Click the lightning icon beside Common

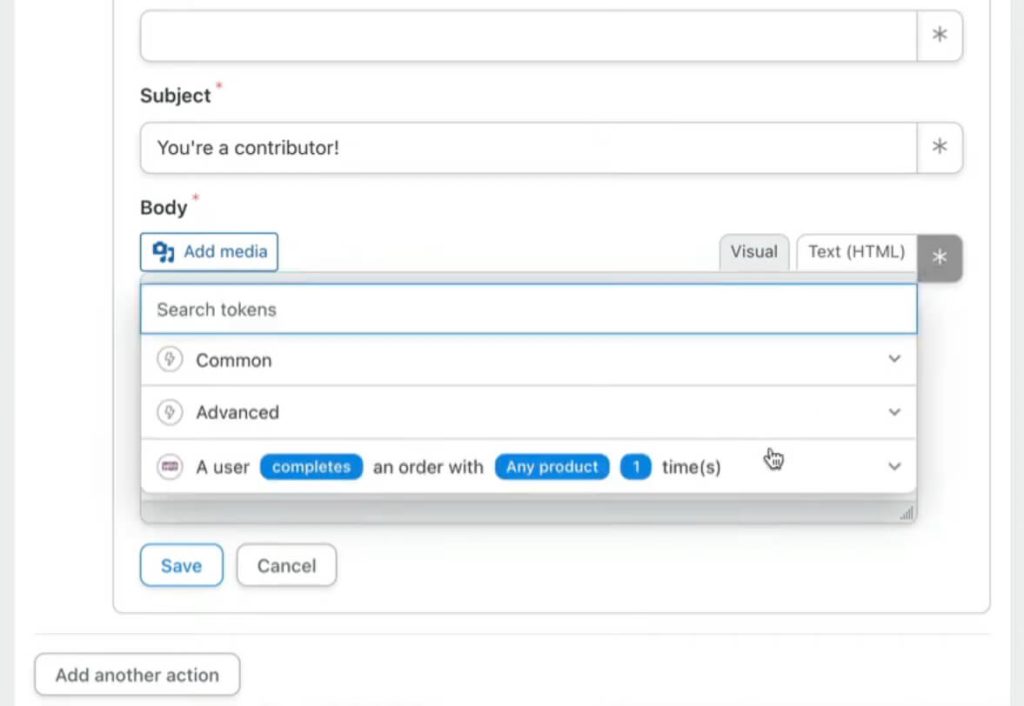click(x=169, y=359)
